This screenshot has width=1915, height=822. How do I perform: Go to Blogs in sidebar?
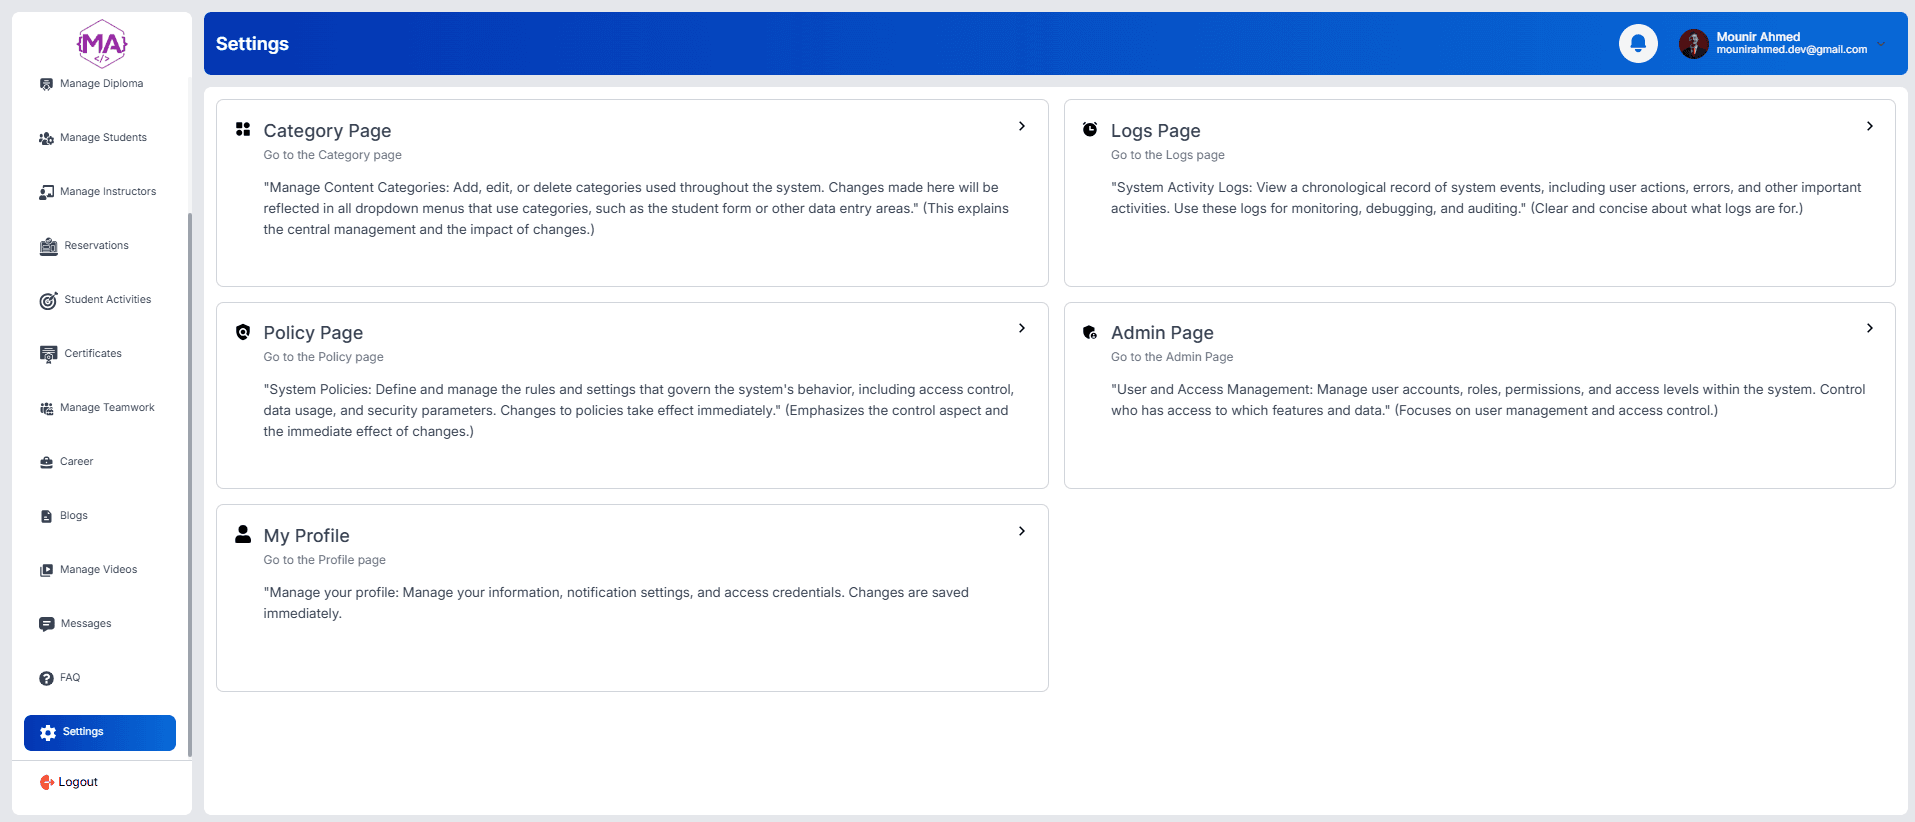pyautogui.click(x=73, y=516)
